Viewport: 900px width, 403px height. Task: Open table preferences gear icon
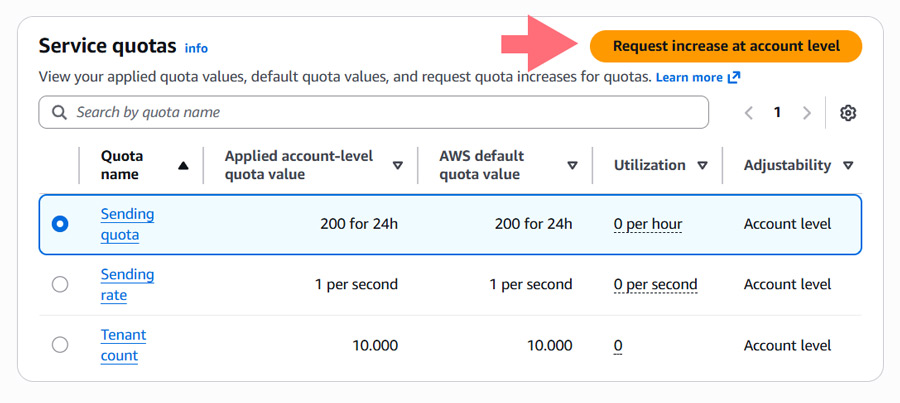[x=848, y=113]
